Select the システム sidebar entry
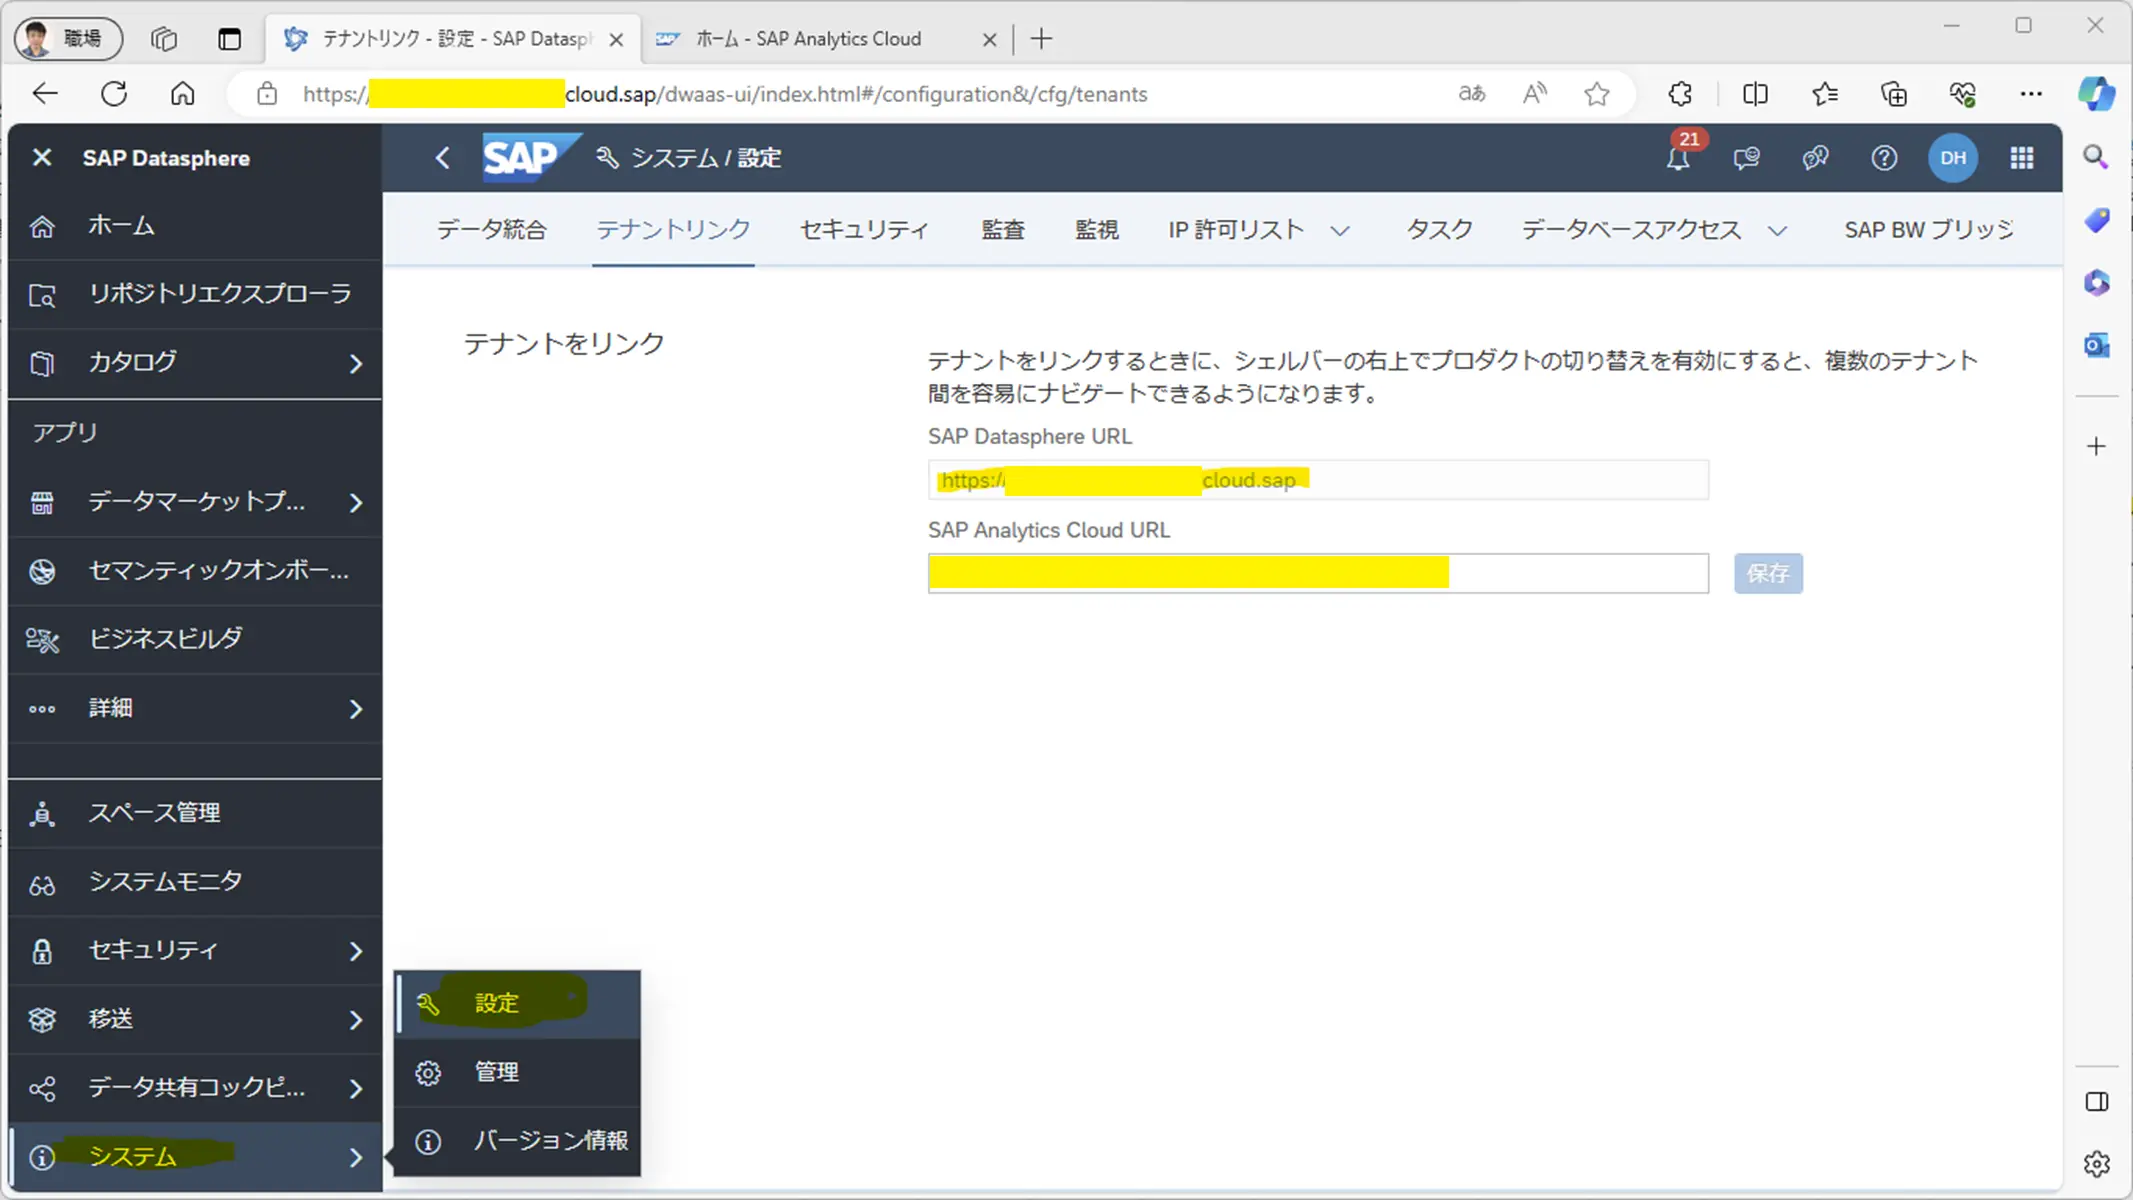The width and height of the screenshot is (2133, 1200). tap(195, 1157)
